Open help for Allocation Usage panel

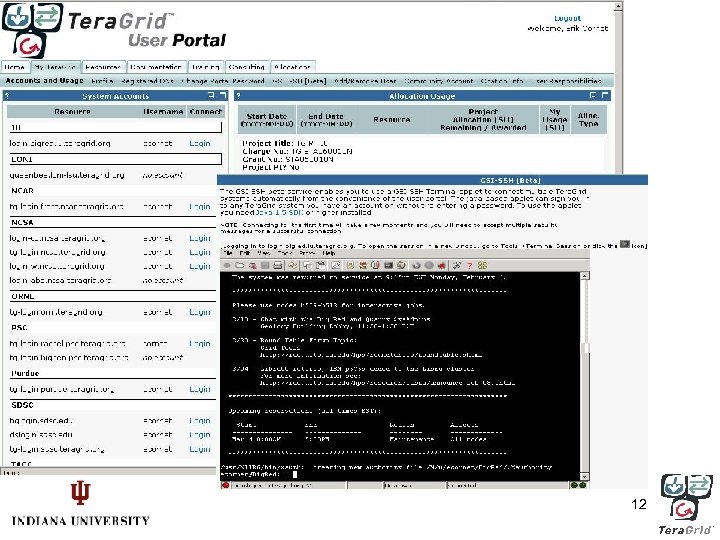(239, 96)
